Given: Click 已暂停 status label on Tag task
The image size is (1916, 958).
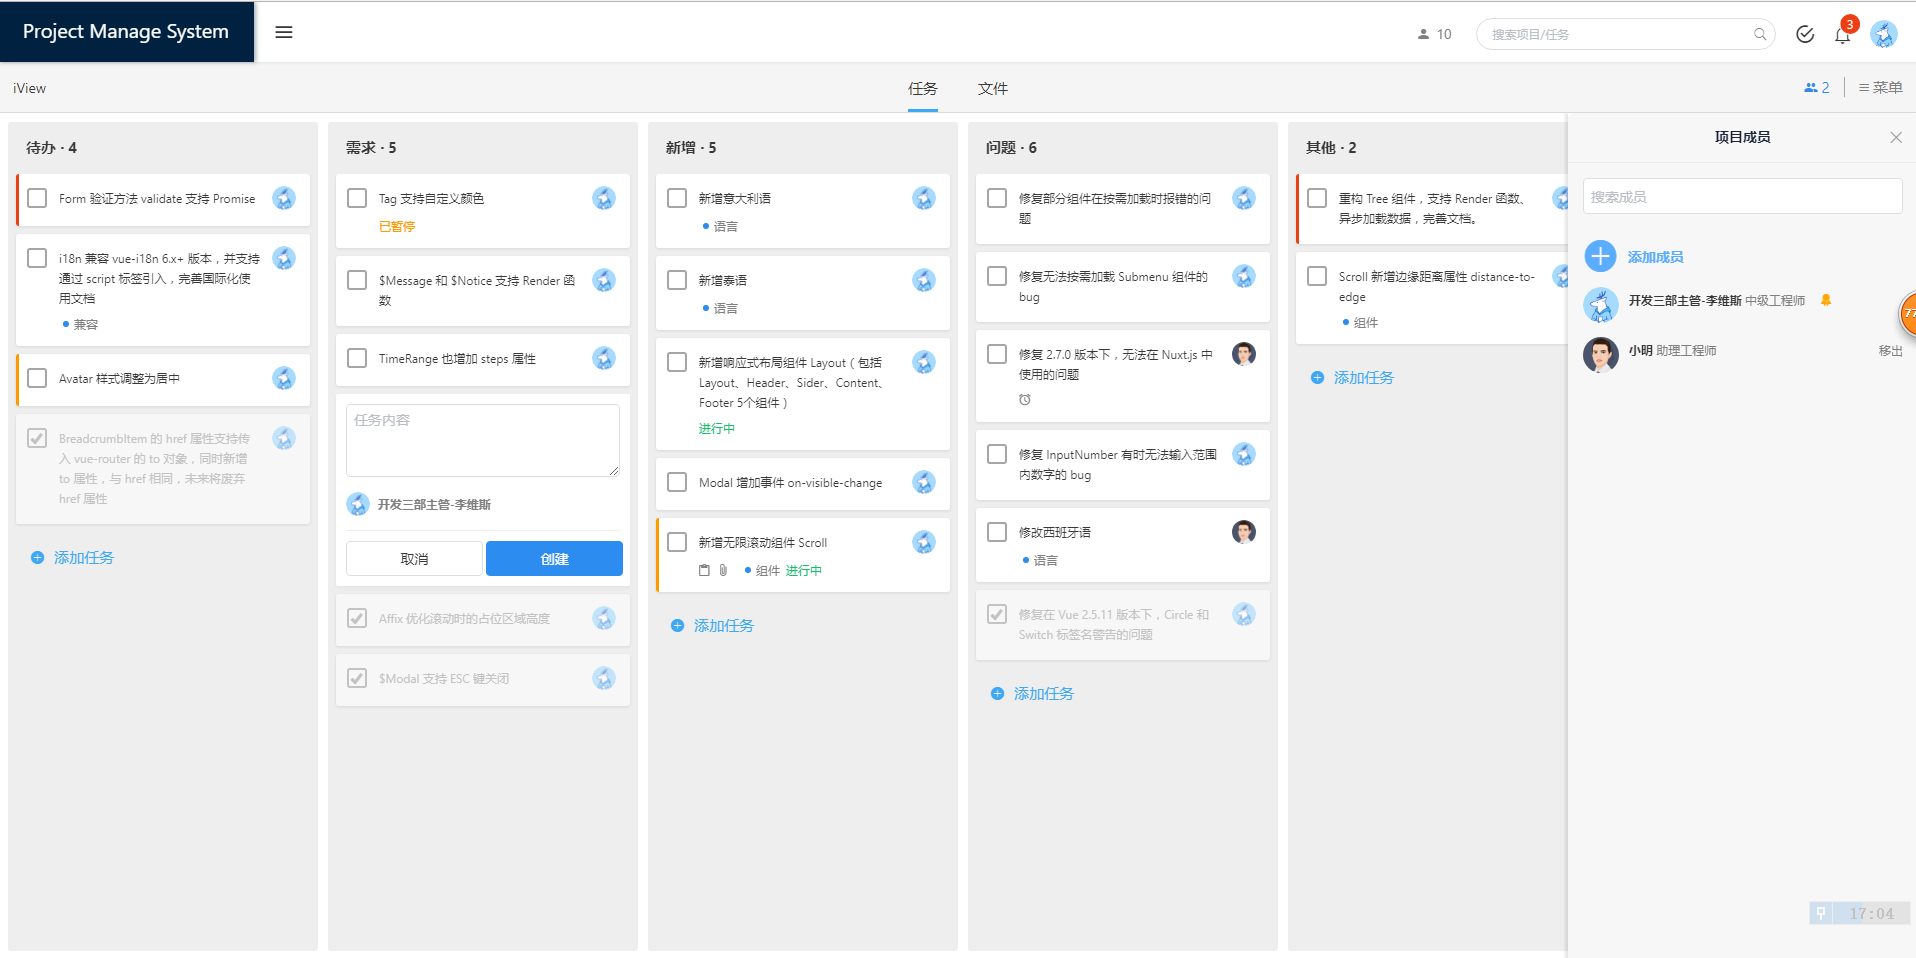Looking at the screenshot, I should (397, 227).
